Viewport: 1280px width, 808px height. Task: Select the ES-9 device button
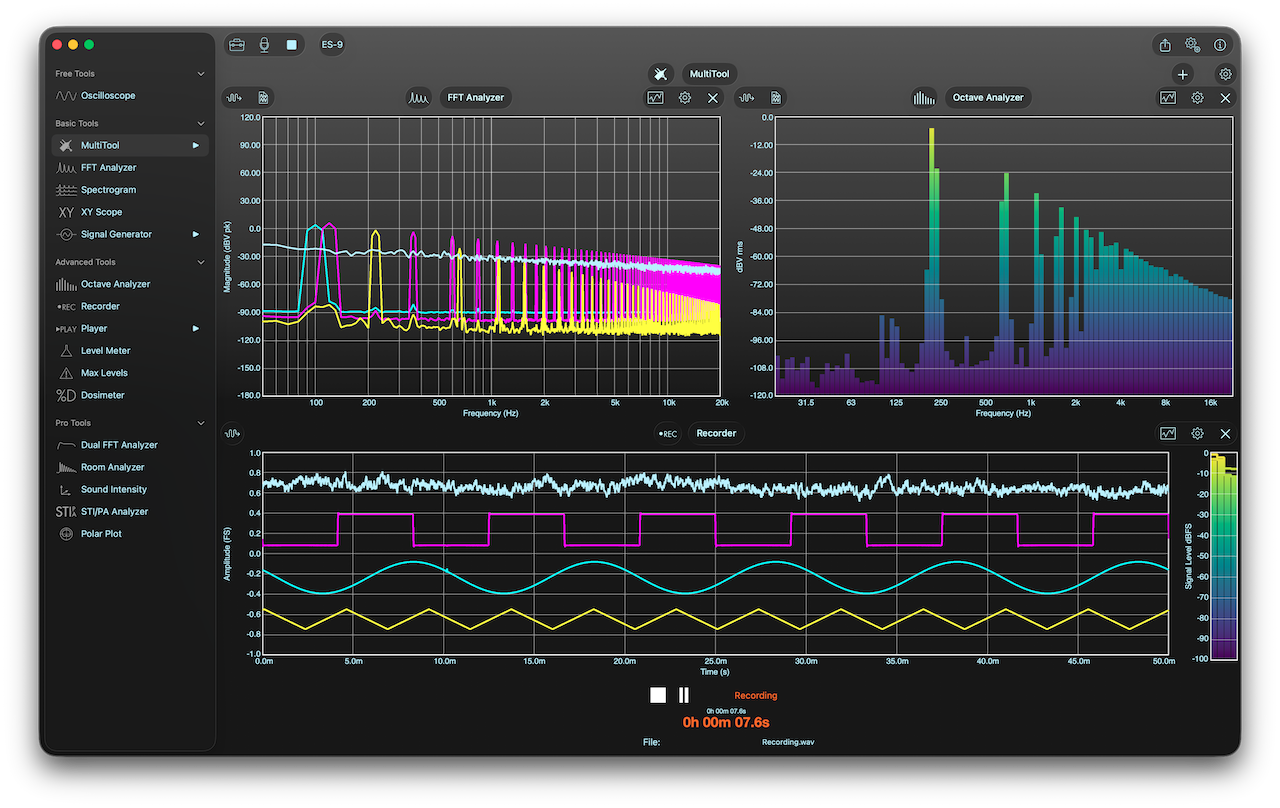(331, 45)
